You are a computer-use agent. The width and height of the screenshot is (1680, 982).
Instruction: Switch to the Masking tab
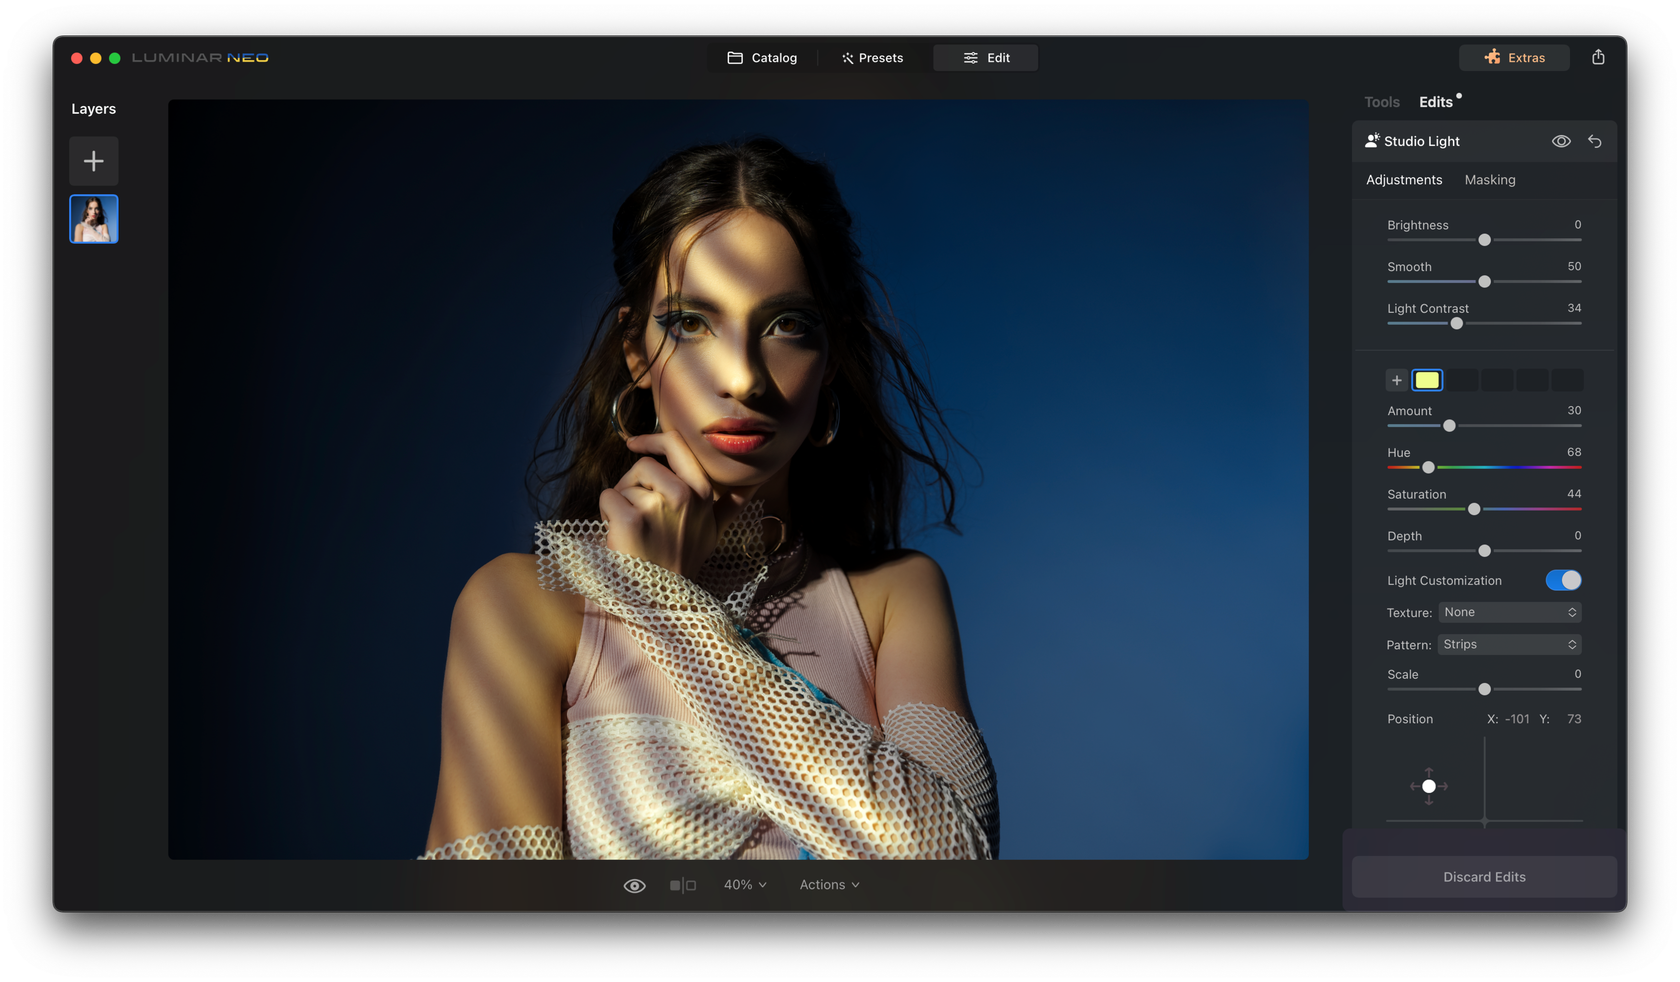(x=1489, y=180)
